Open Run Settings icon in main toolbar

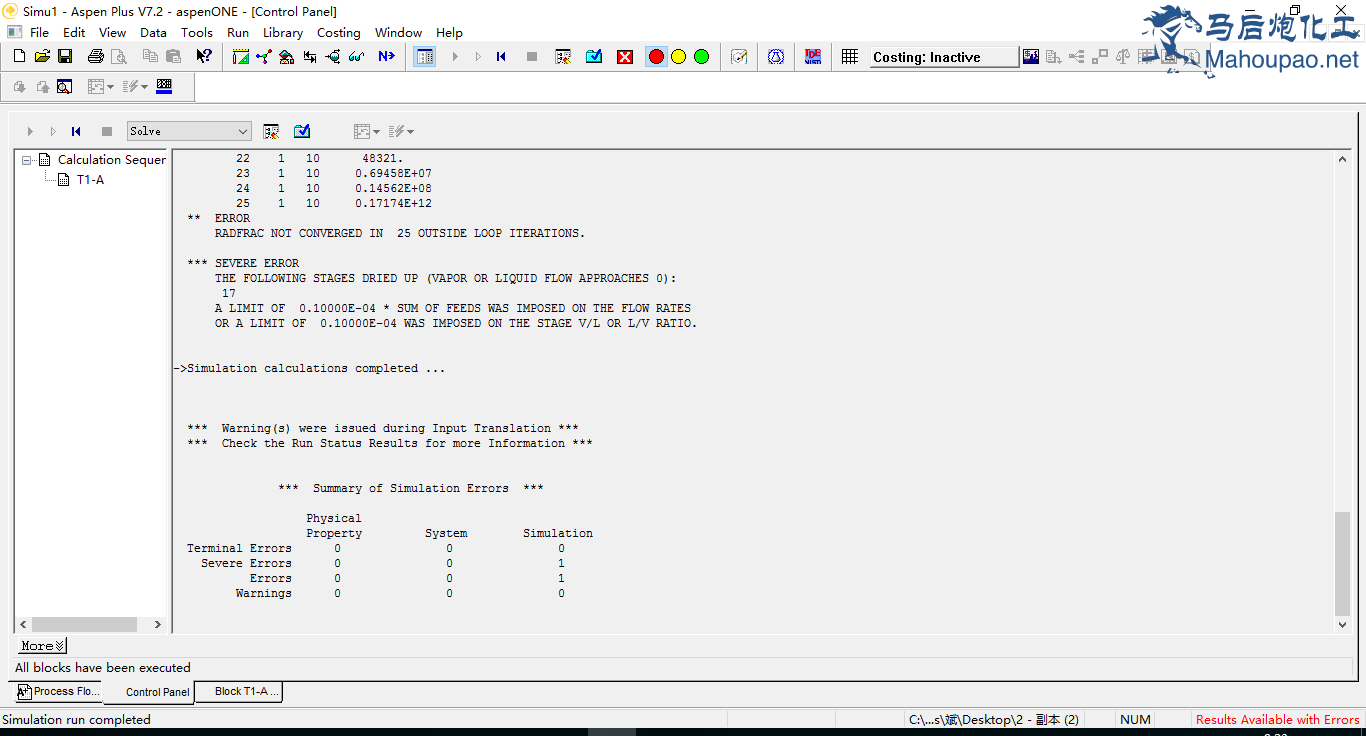coord(563,57)
